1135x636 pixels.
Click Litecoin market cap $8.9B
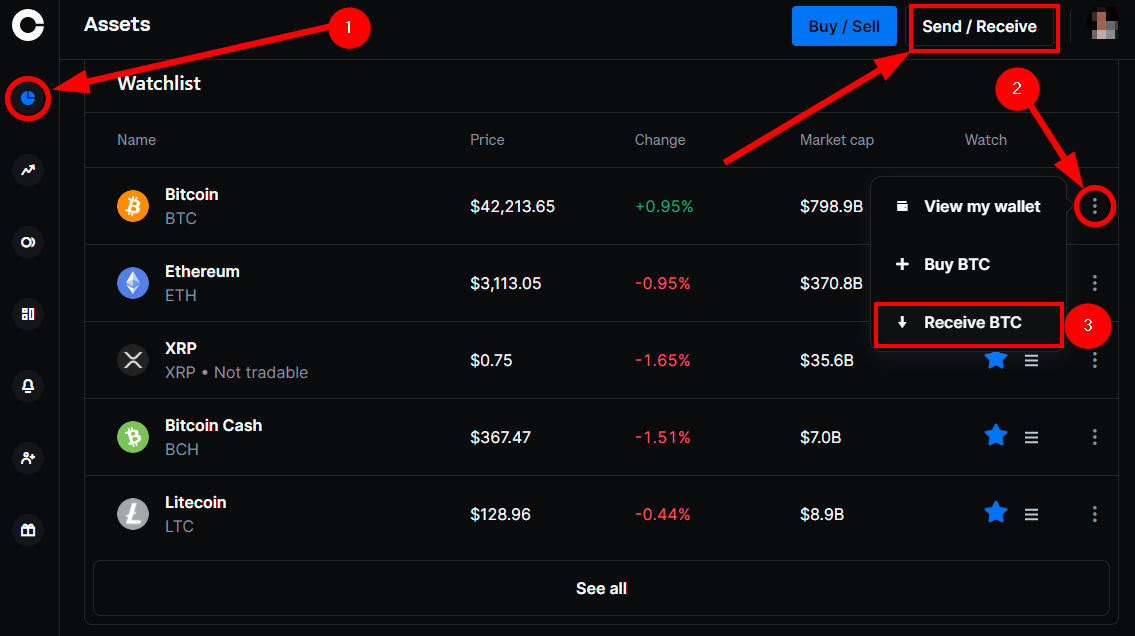[822, 514]
